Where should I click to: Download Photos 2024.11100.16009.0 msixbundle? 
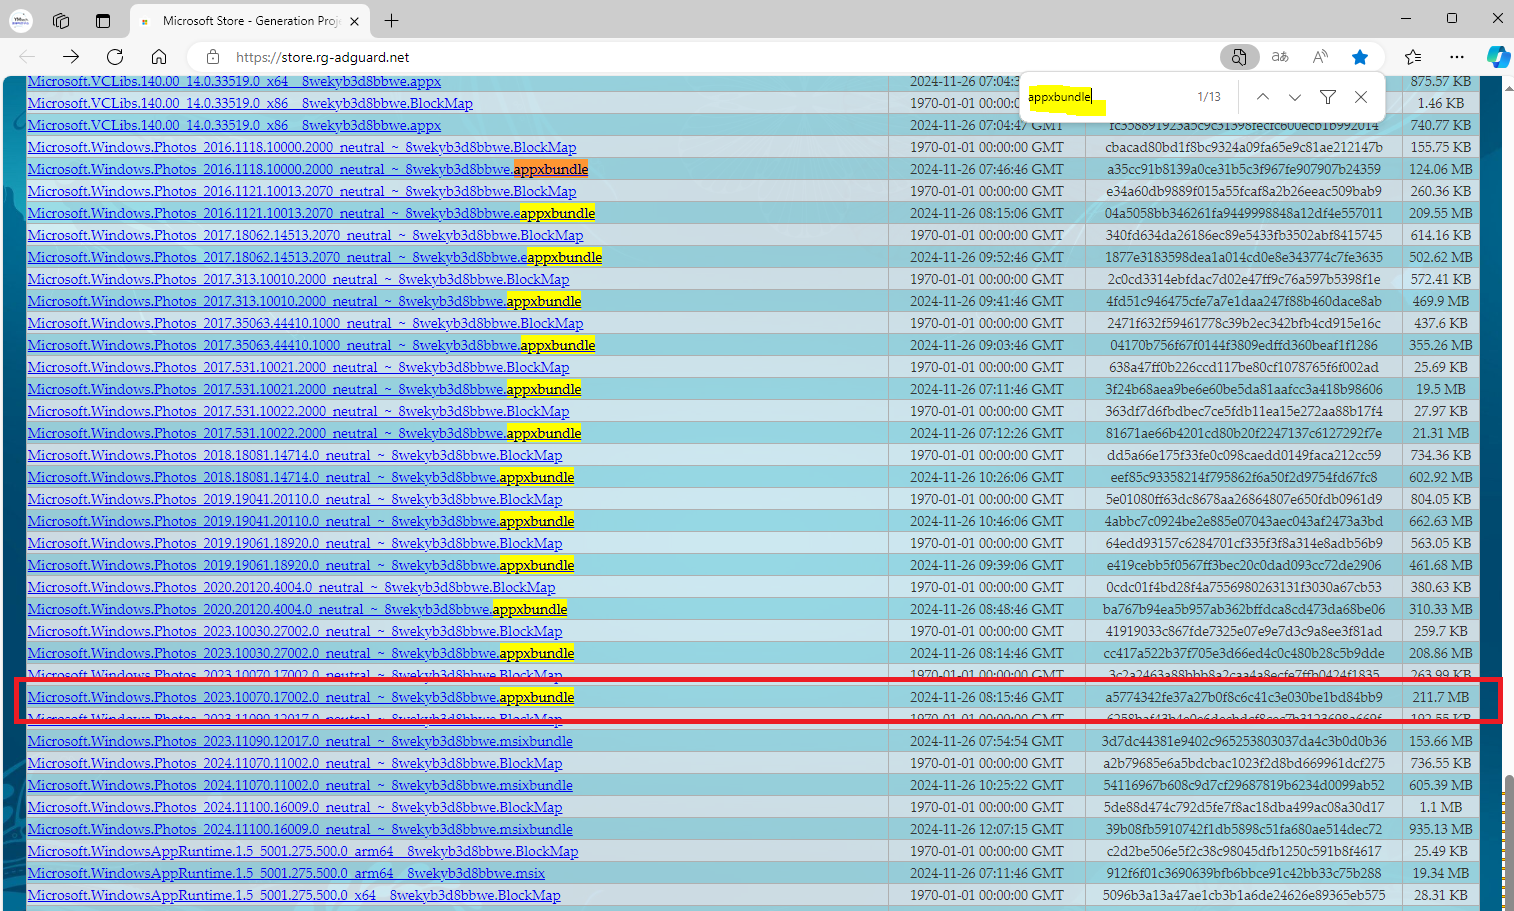(x=300, y=829)
